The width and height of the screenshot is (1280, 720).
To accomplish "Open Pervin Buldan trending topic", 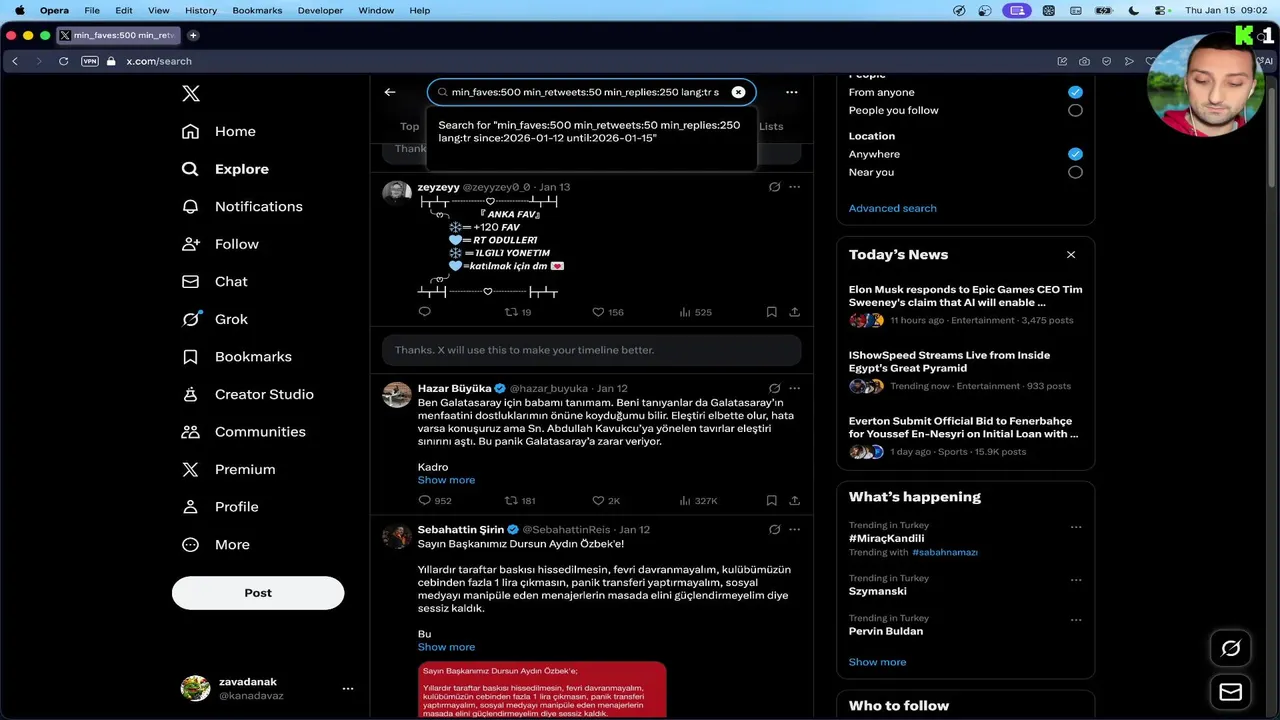I will (x=886, y=631).
